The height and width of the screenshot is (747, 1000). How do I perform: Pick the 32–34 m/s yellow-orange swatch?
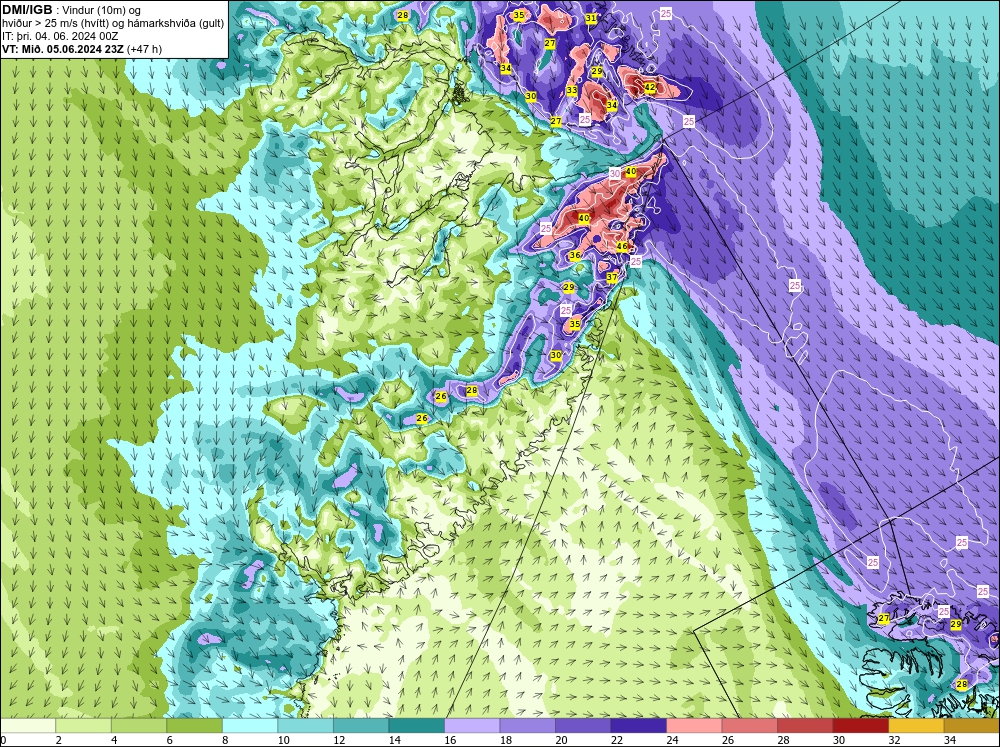point(915,725)
